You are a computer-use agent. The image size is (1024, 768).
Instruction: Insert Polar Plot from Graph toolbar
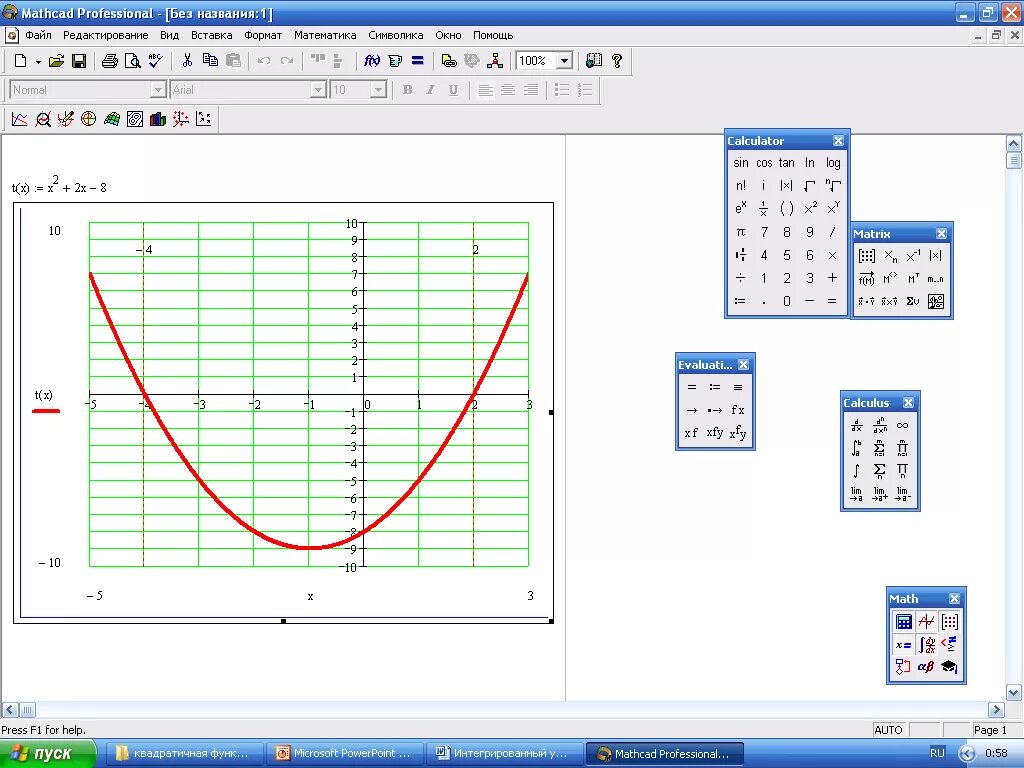pos(88,119)
